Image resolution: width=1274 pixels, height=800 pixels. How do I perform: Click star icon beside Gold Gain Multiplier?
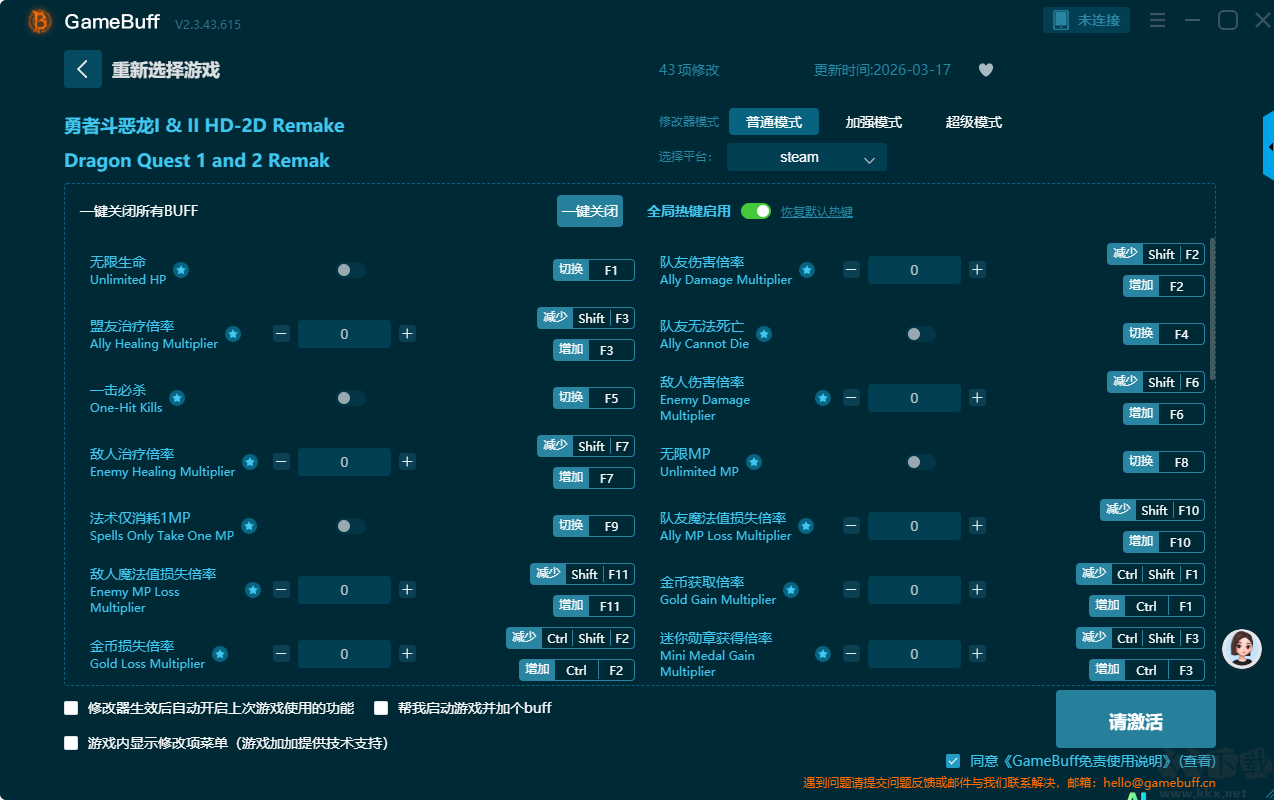[x=791, y=590]
